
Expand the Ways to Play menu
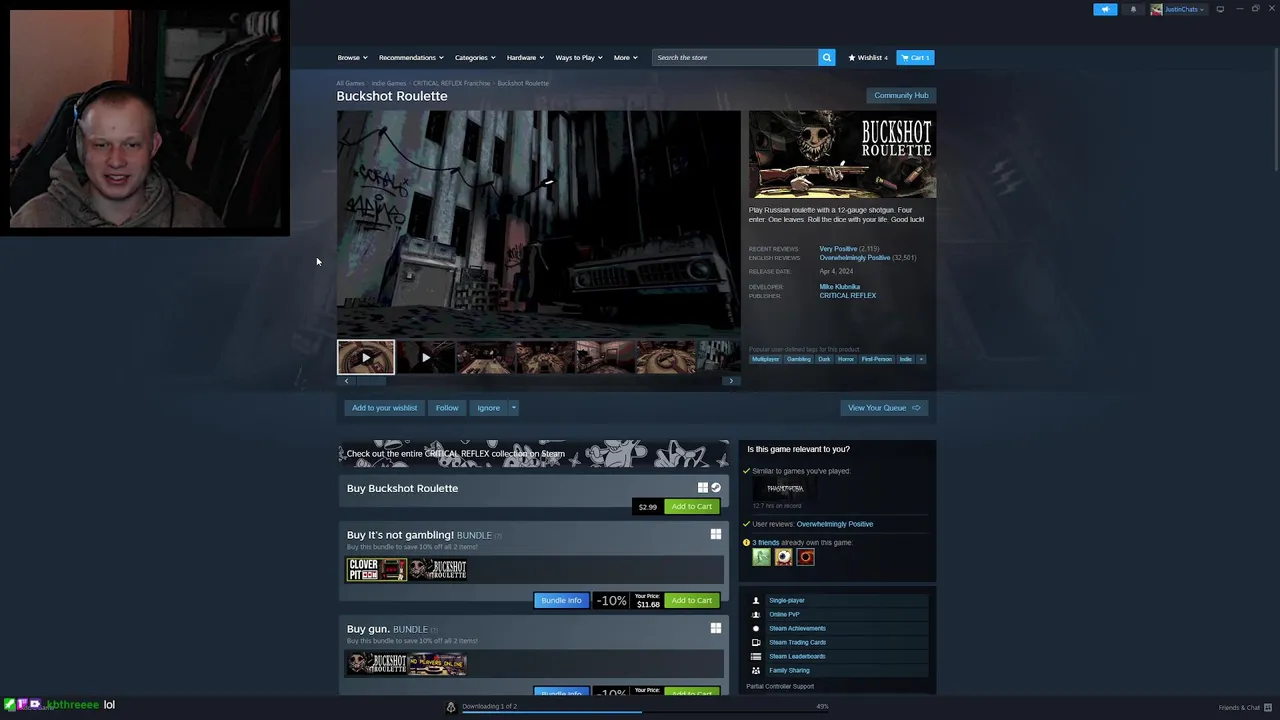(x=579, y=57)
